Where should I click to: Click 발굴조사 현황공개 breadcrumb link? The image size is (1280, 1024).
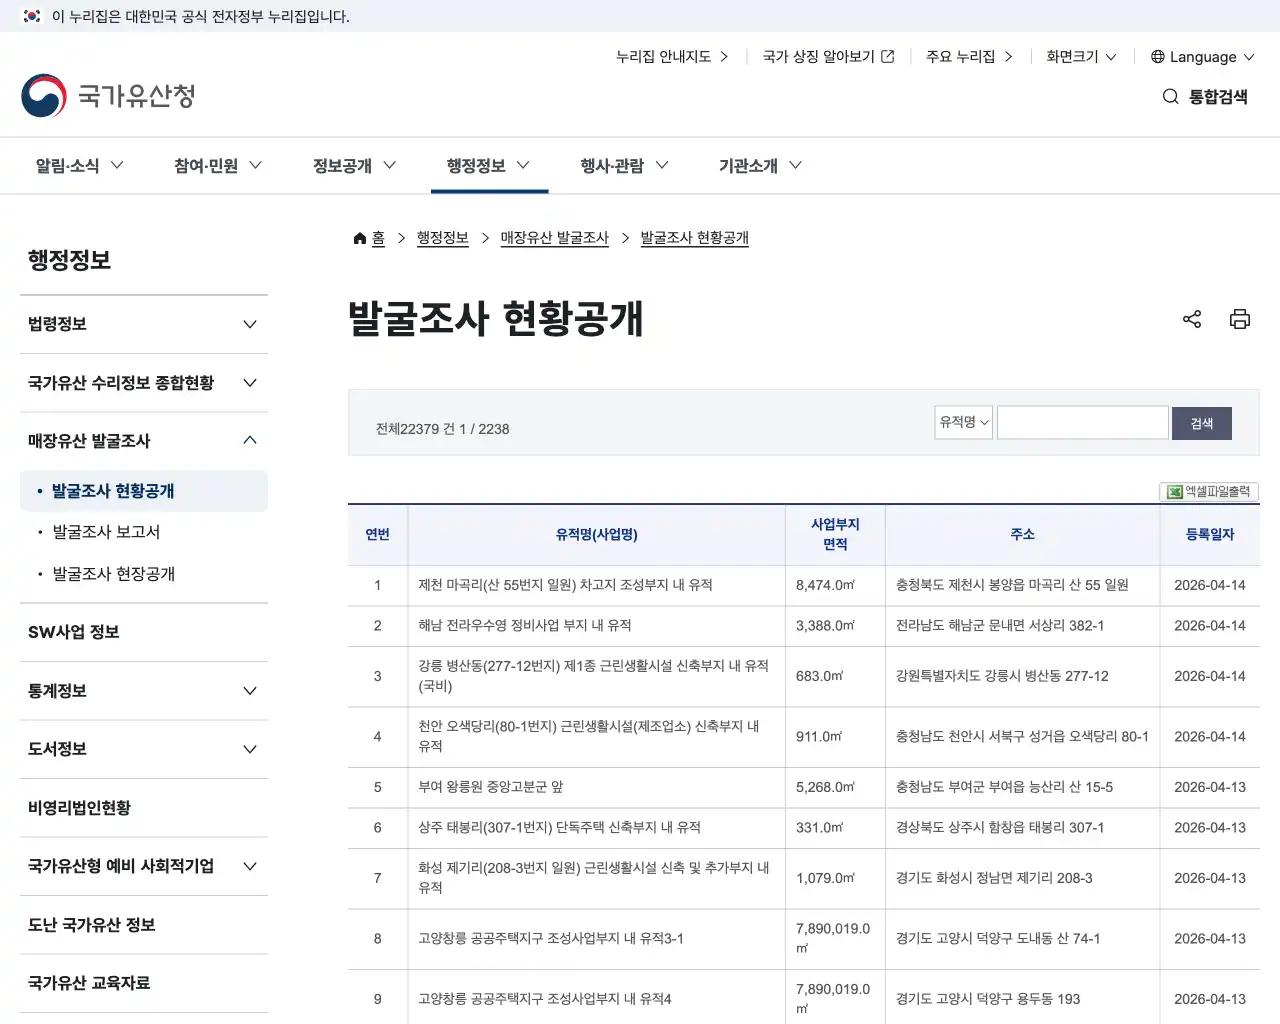tap(695, 238)
